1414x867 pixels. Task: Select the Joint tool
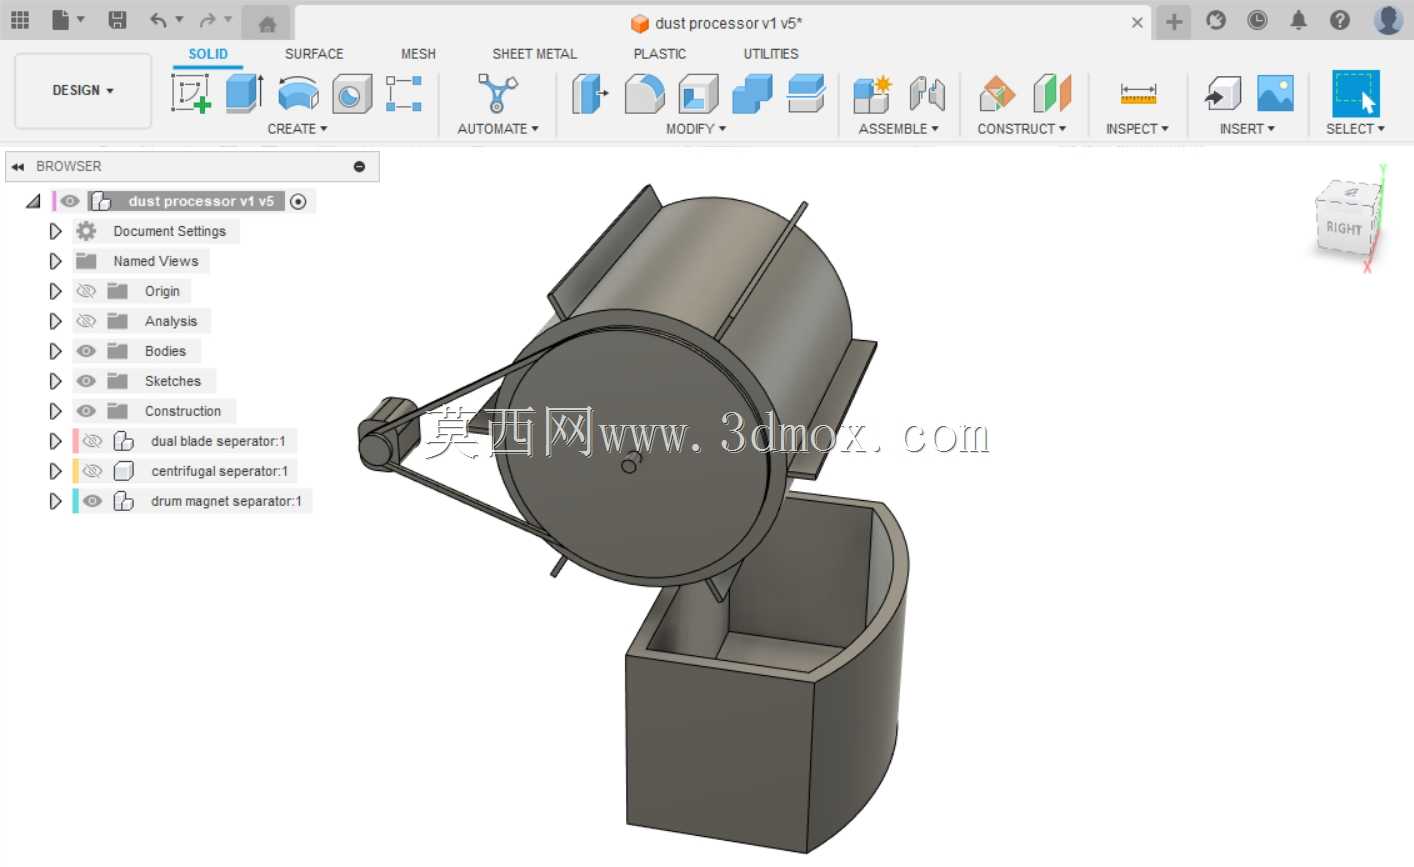click(927, 94)
